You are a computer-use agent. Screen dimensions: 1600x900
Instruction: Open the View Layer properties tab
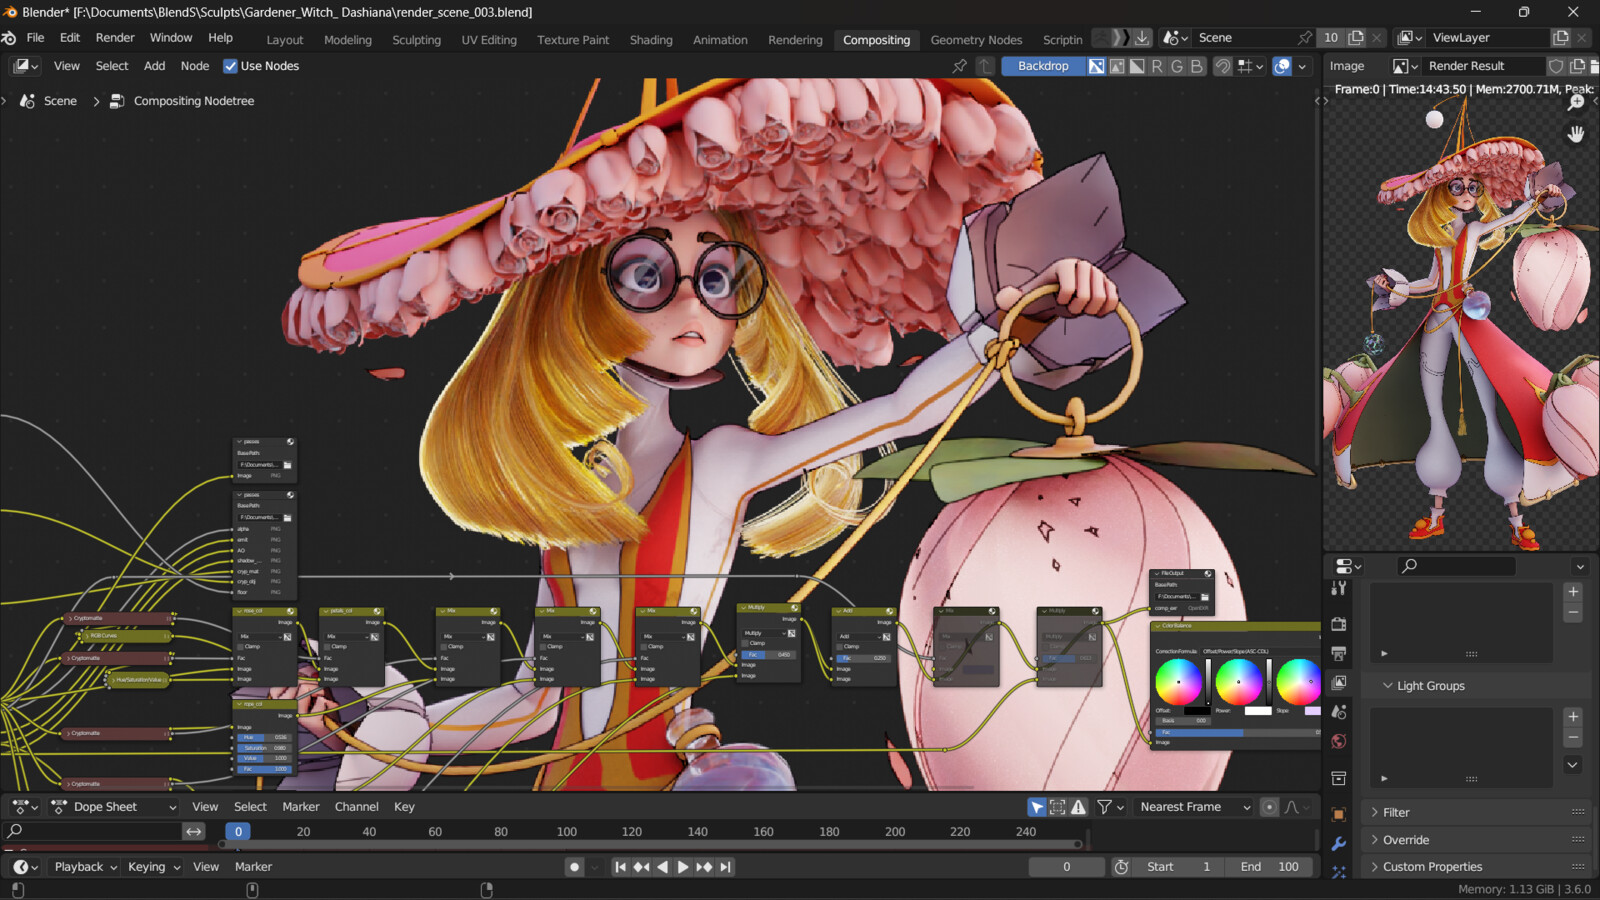coord(1339,682)
